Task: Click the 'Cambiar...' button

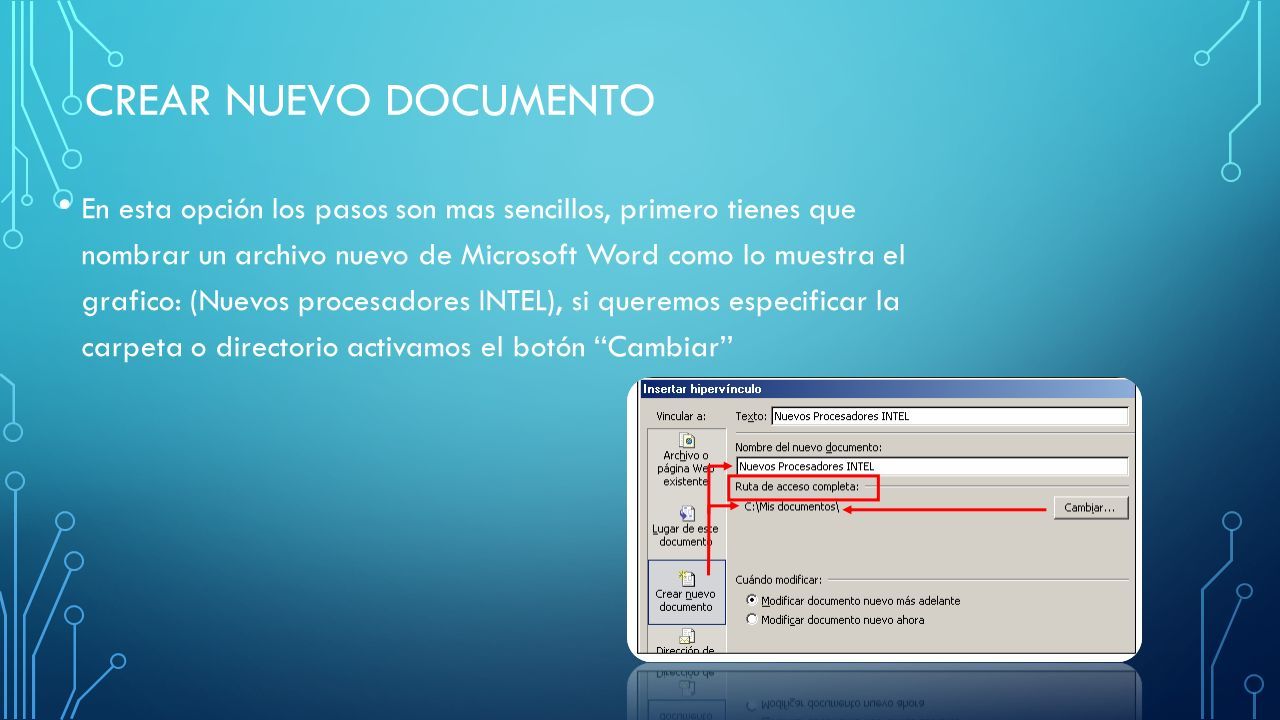Action: click(x=1090, y=508)
